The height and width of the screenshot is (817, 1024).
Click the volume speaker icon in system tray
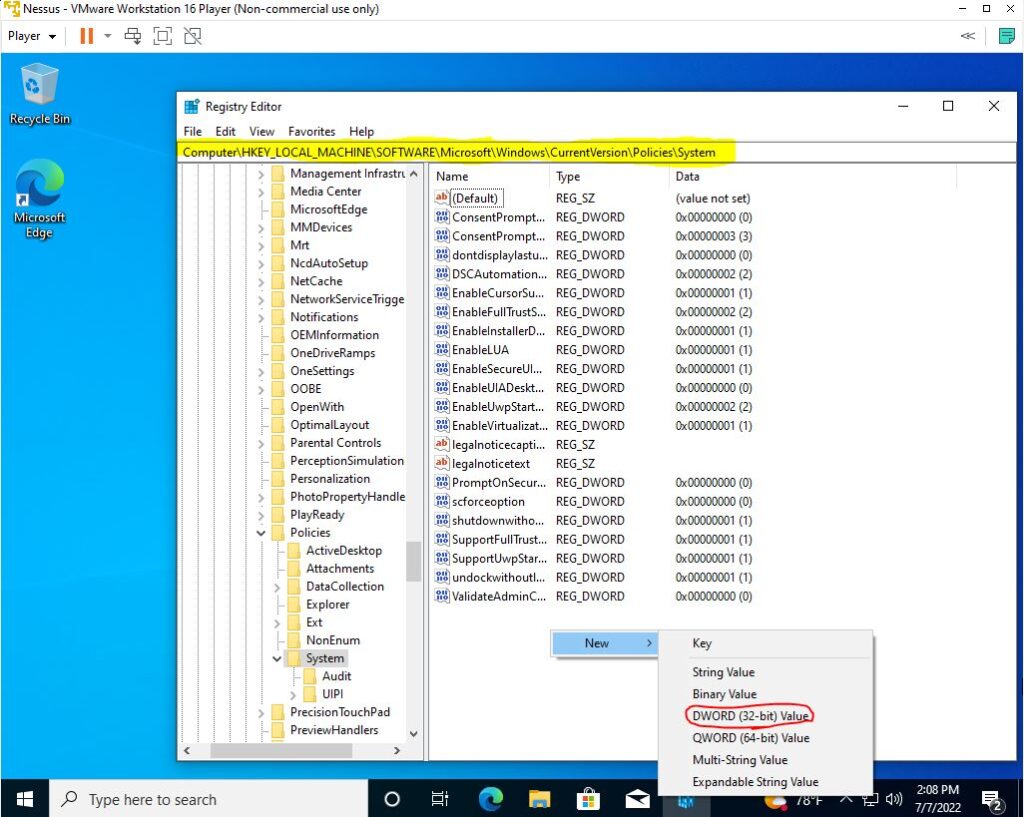pos(893,799)
